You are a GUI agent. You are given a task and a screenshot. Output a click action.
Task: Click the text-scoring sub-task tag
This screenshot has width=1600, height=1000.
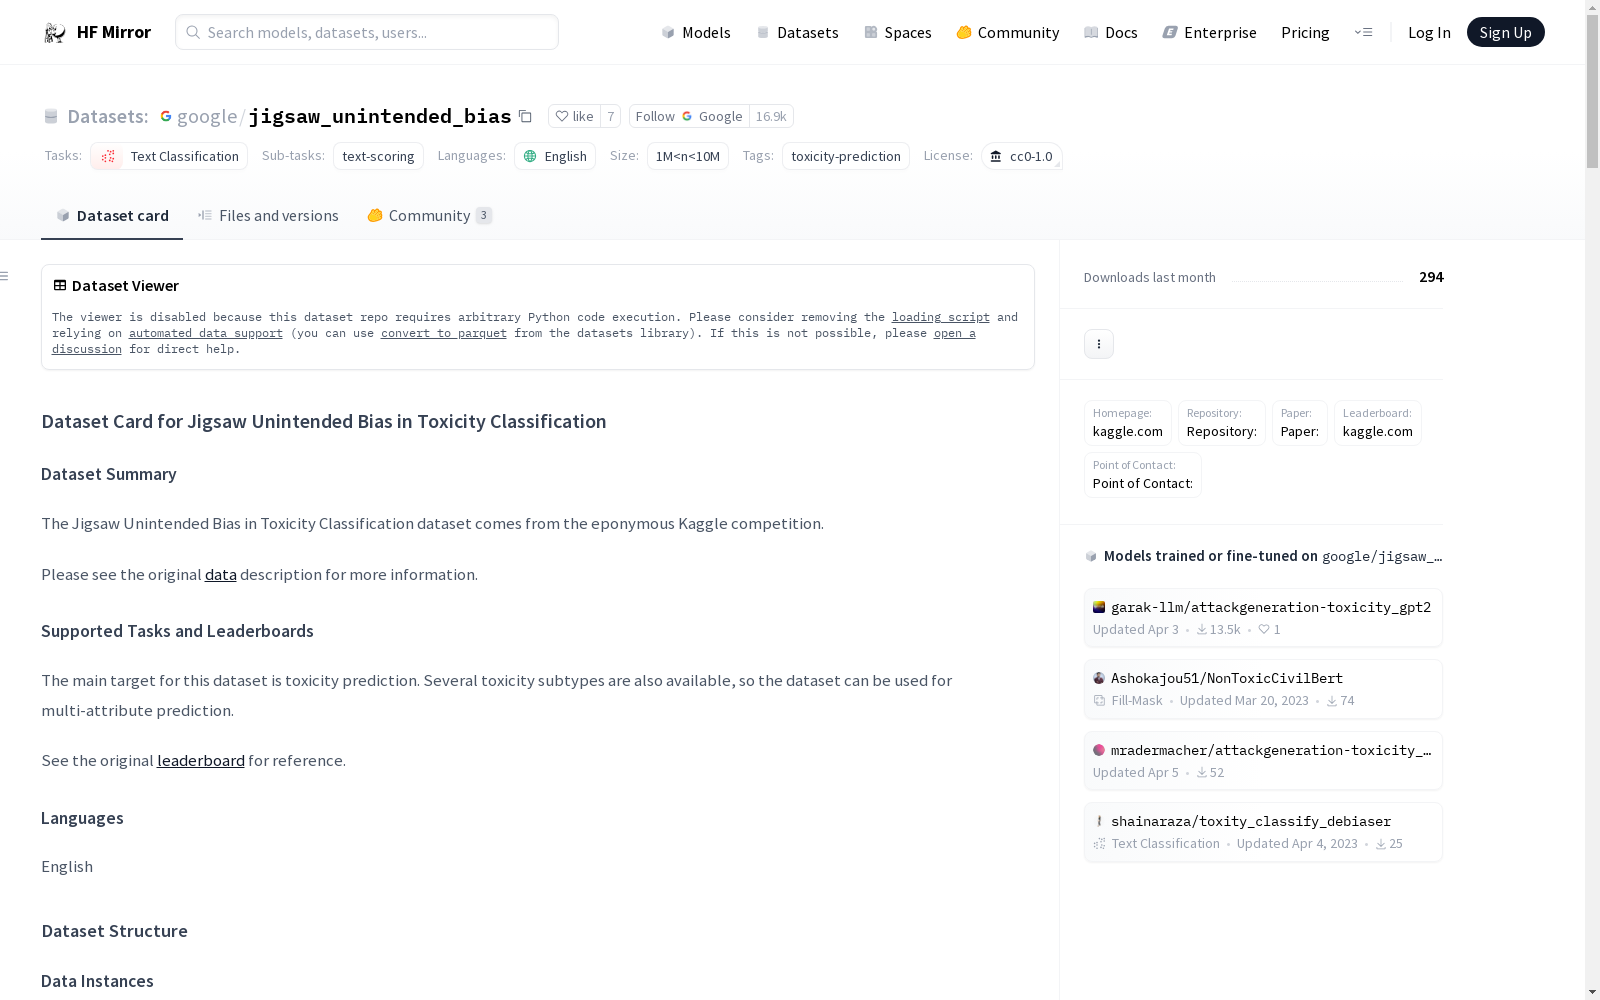pos(378,156)
